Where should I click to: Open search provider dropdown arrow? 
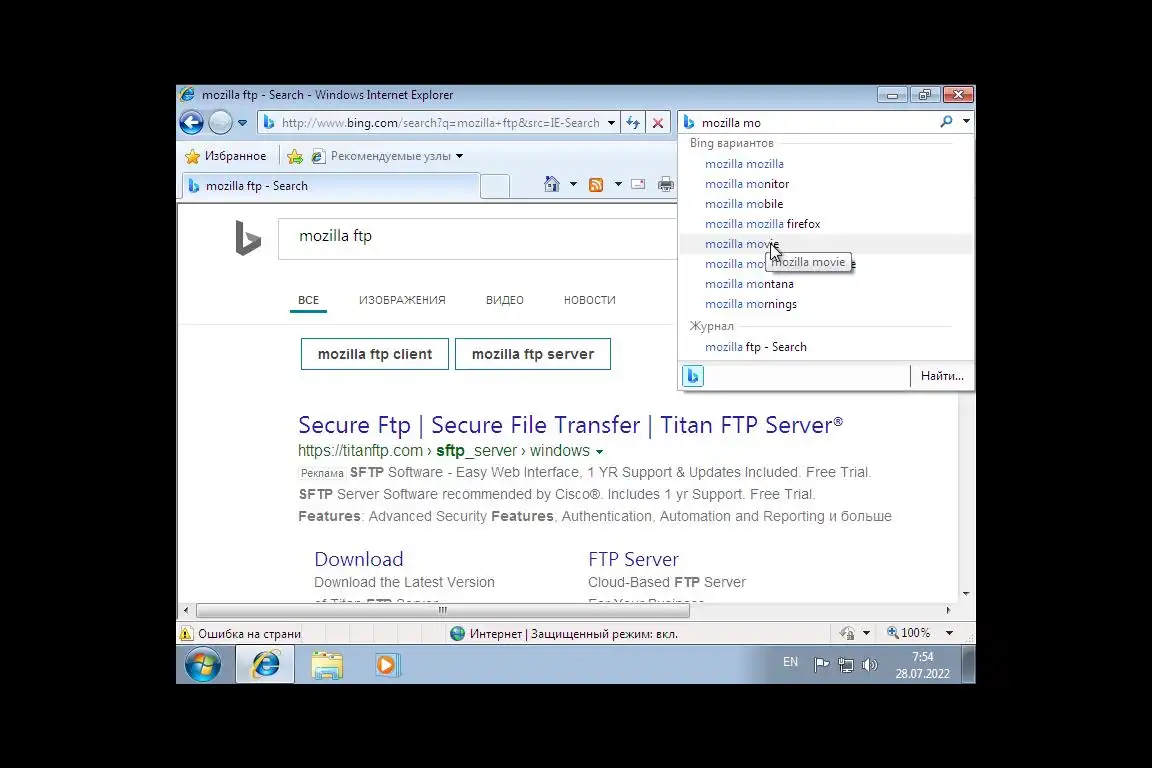[x=966, y=122]
